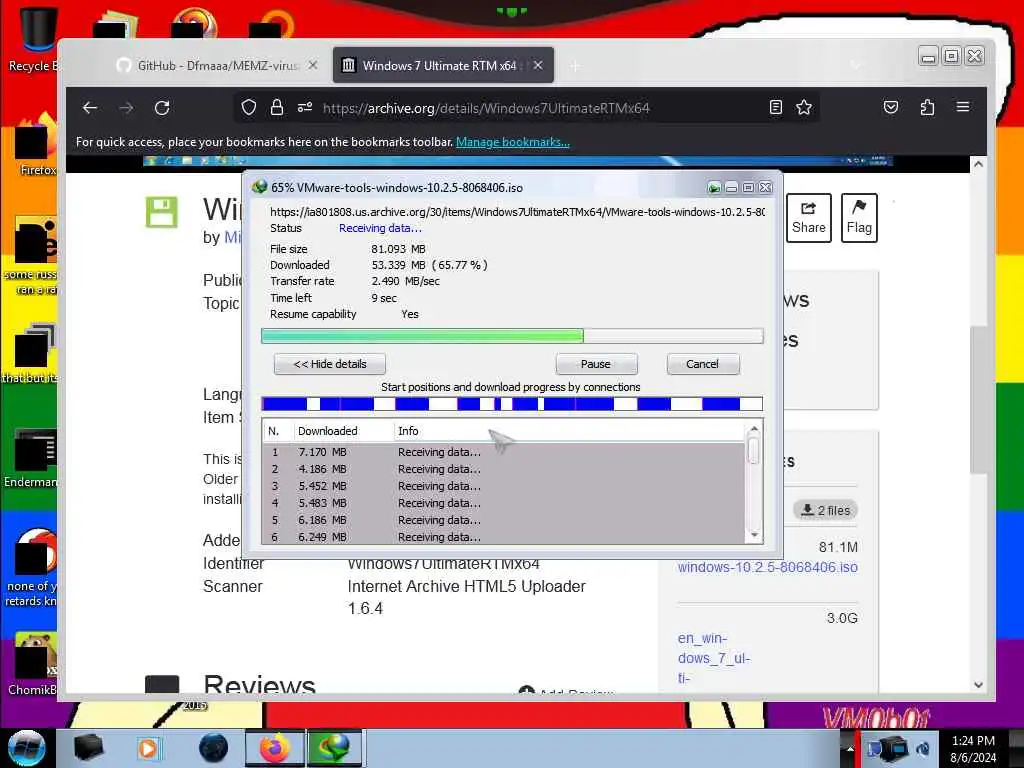Open the Firefox desktop shortcut
1024x768 pixels.
click(x=34, y=144)
